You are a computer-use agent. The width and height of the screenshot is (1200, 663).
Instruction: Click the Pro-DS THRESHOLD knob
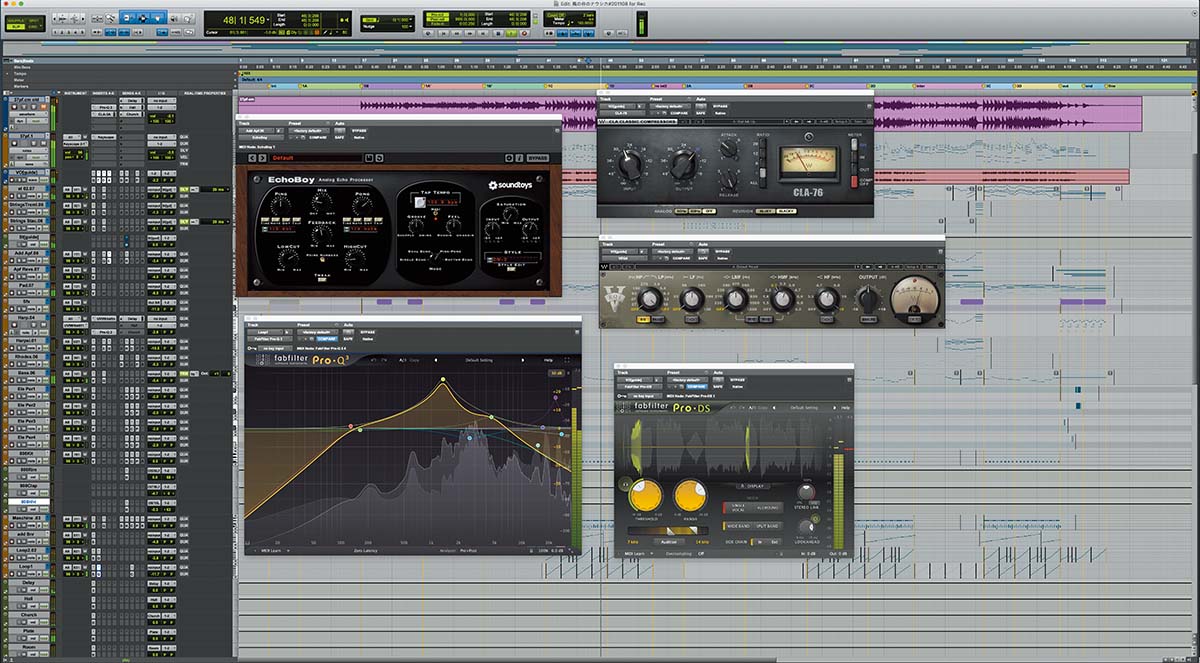(646, 496)
